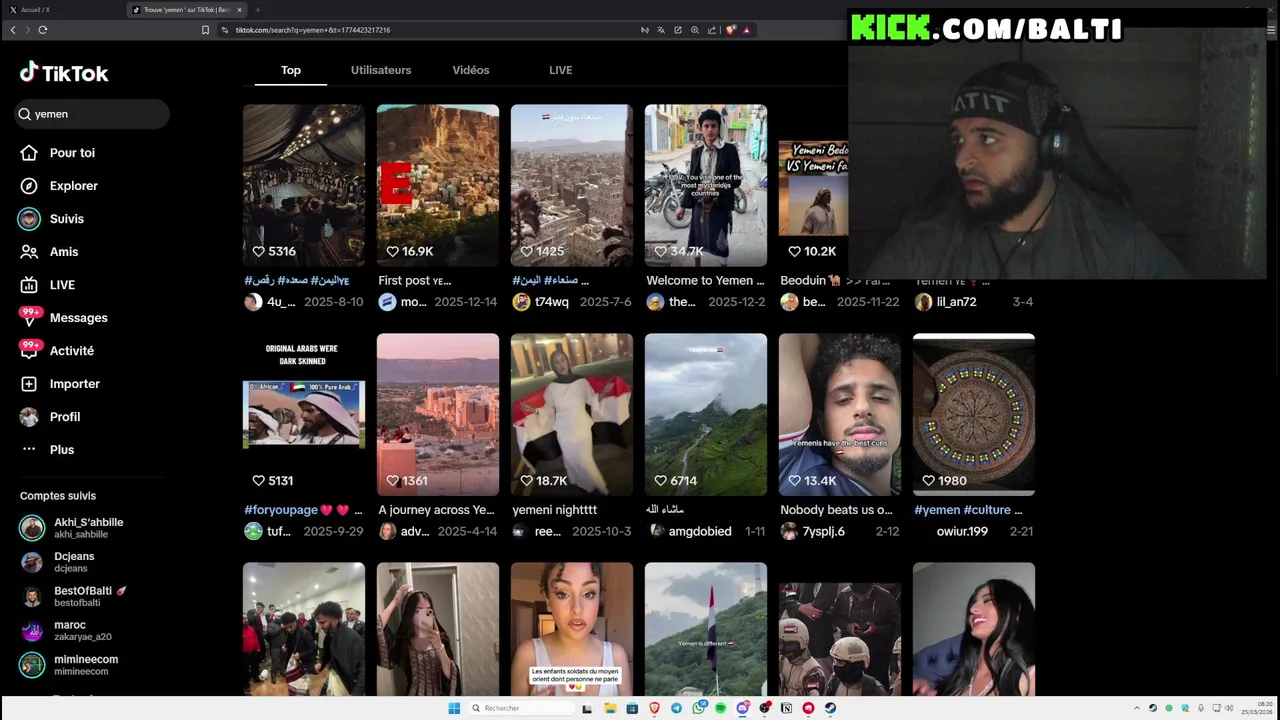Open Notion from the taskbar
1280x720 pixels.
point(786,708)
